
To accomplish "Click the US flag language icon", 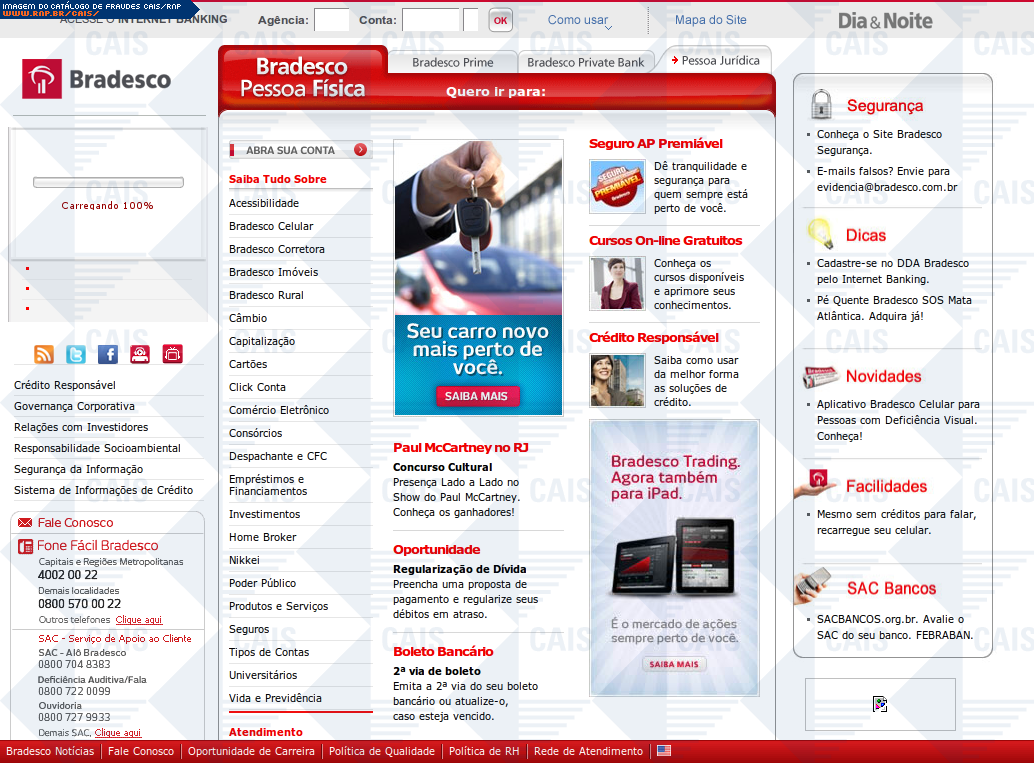I will [x=664, y=751].
